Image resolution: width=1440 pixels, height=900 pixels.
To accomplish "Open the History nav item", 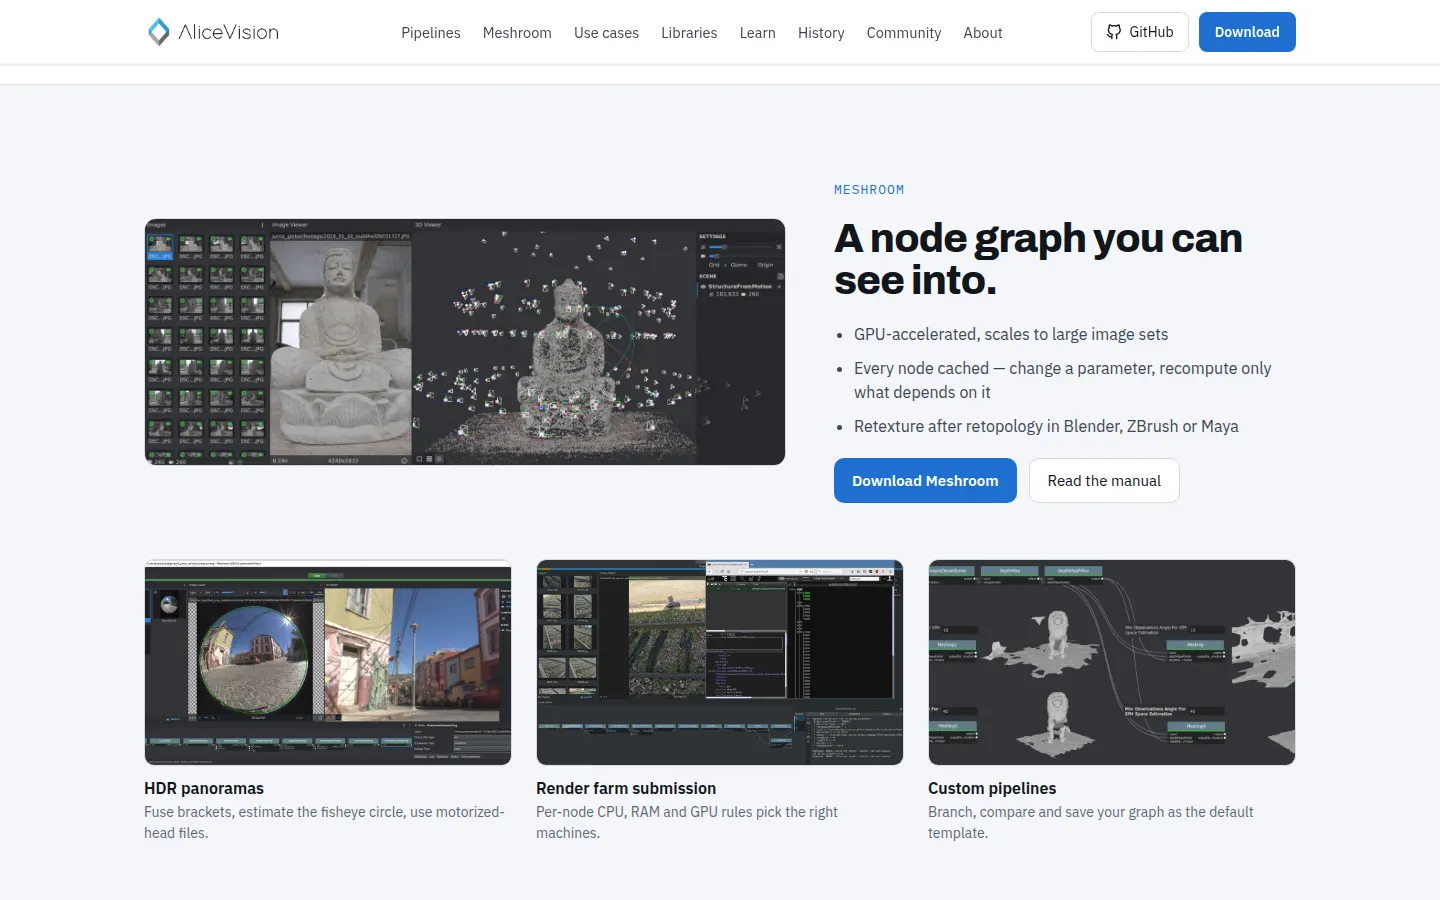I will 821,33.
